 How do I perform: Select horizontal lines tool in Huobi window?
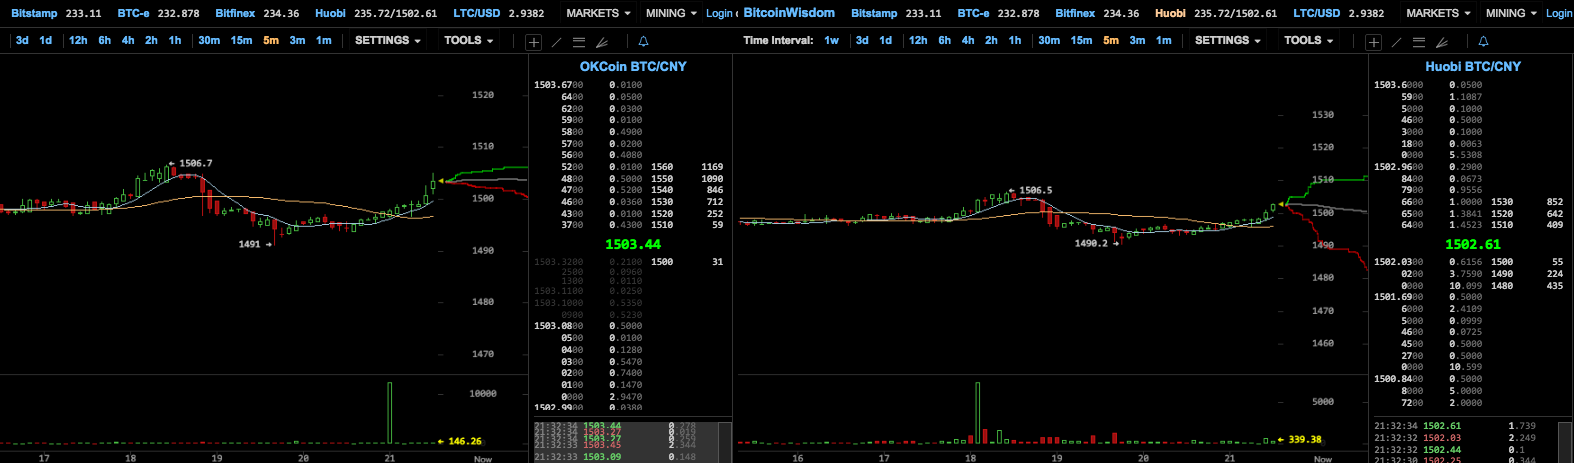pos(1419,42)
